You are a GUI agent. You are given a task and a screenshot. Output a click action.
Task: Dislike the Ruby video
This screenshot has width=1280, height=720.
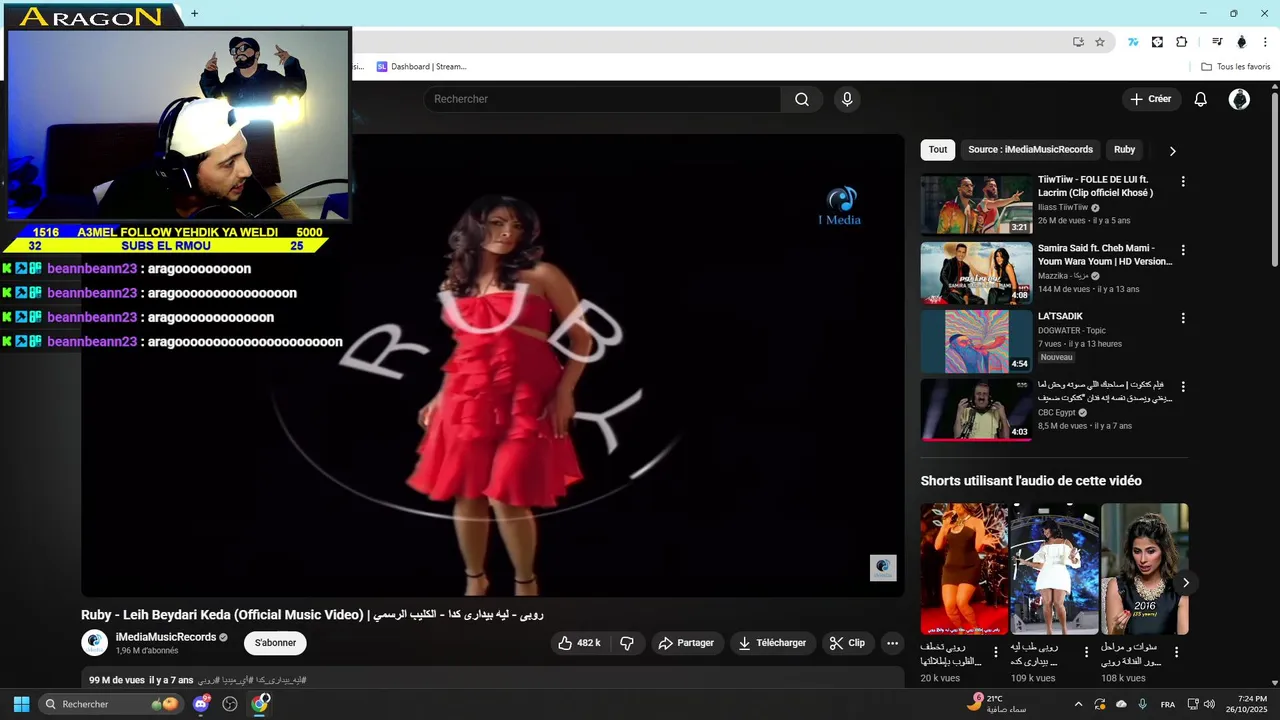click(x=627, y=643)
